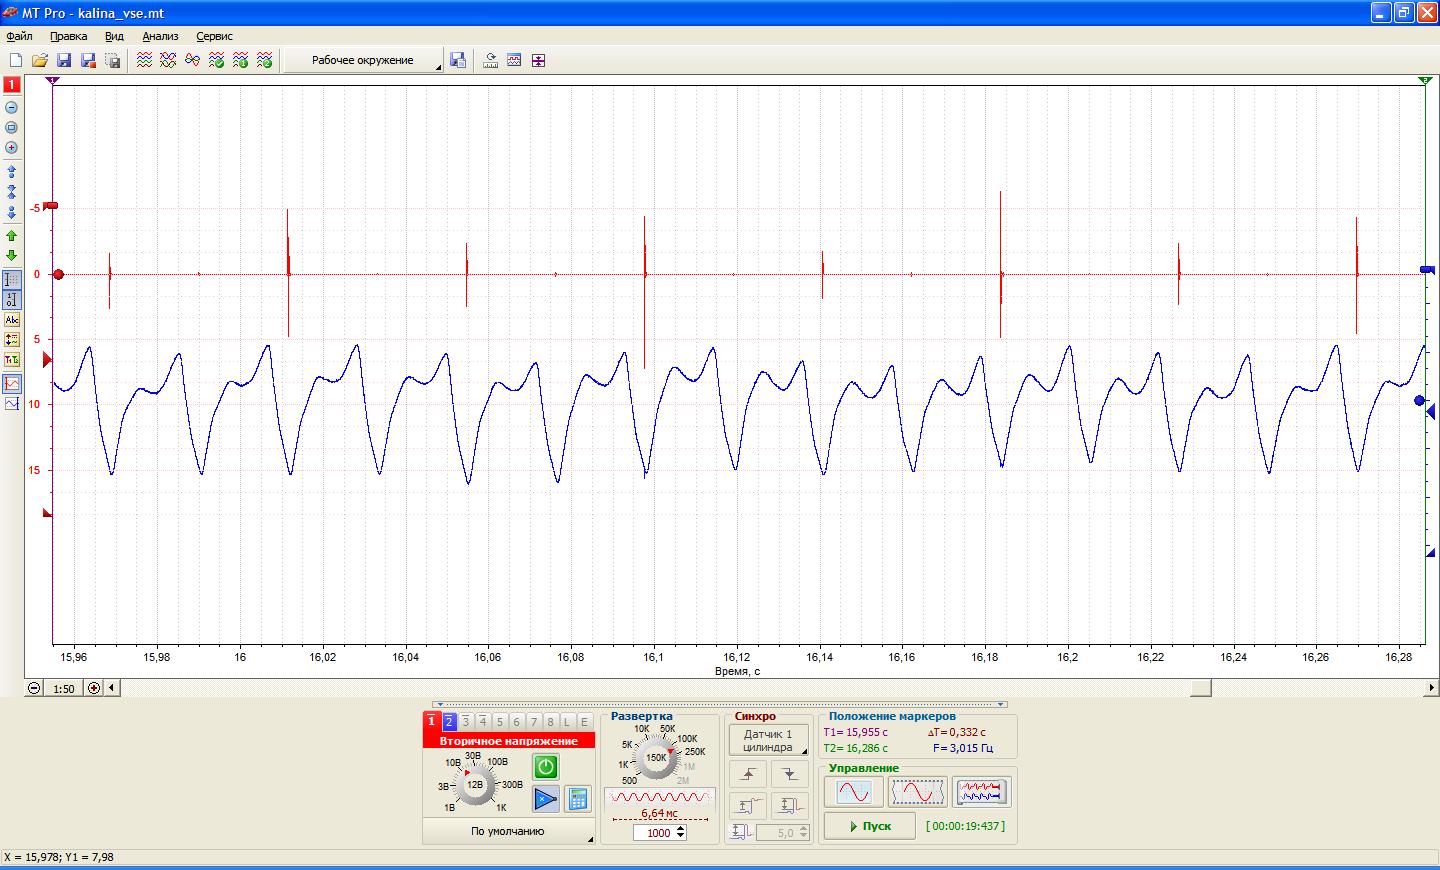Image resolution: width=1440 pixels, height=870 pixels.
Task: Click the Lissajous figure-eight waveform icon
Action: pyautogui.click(x=193, y=61)
